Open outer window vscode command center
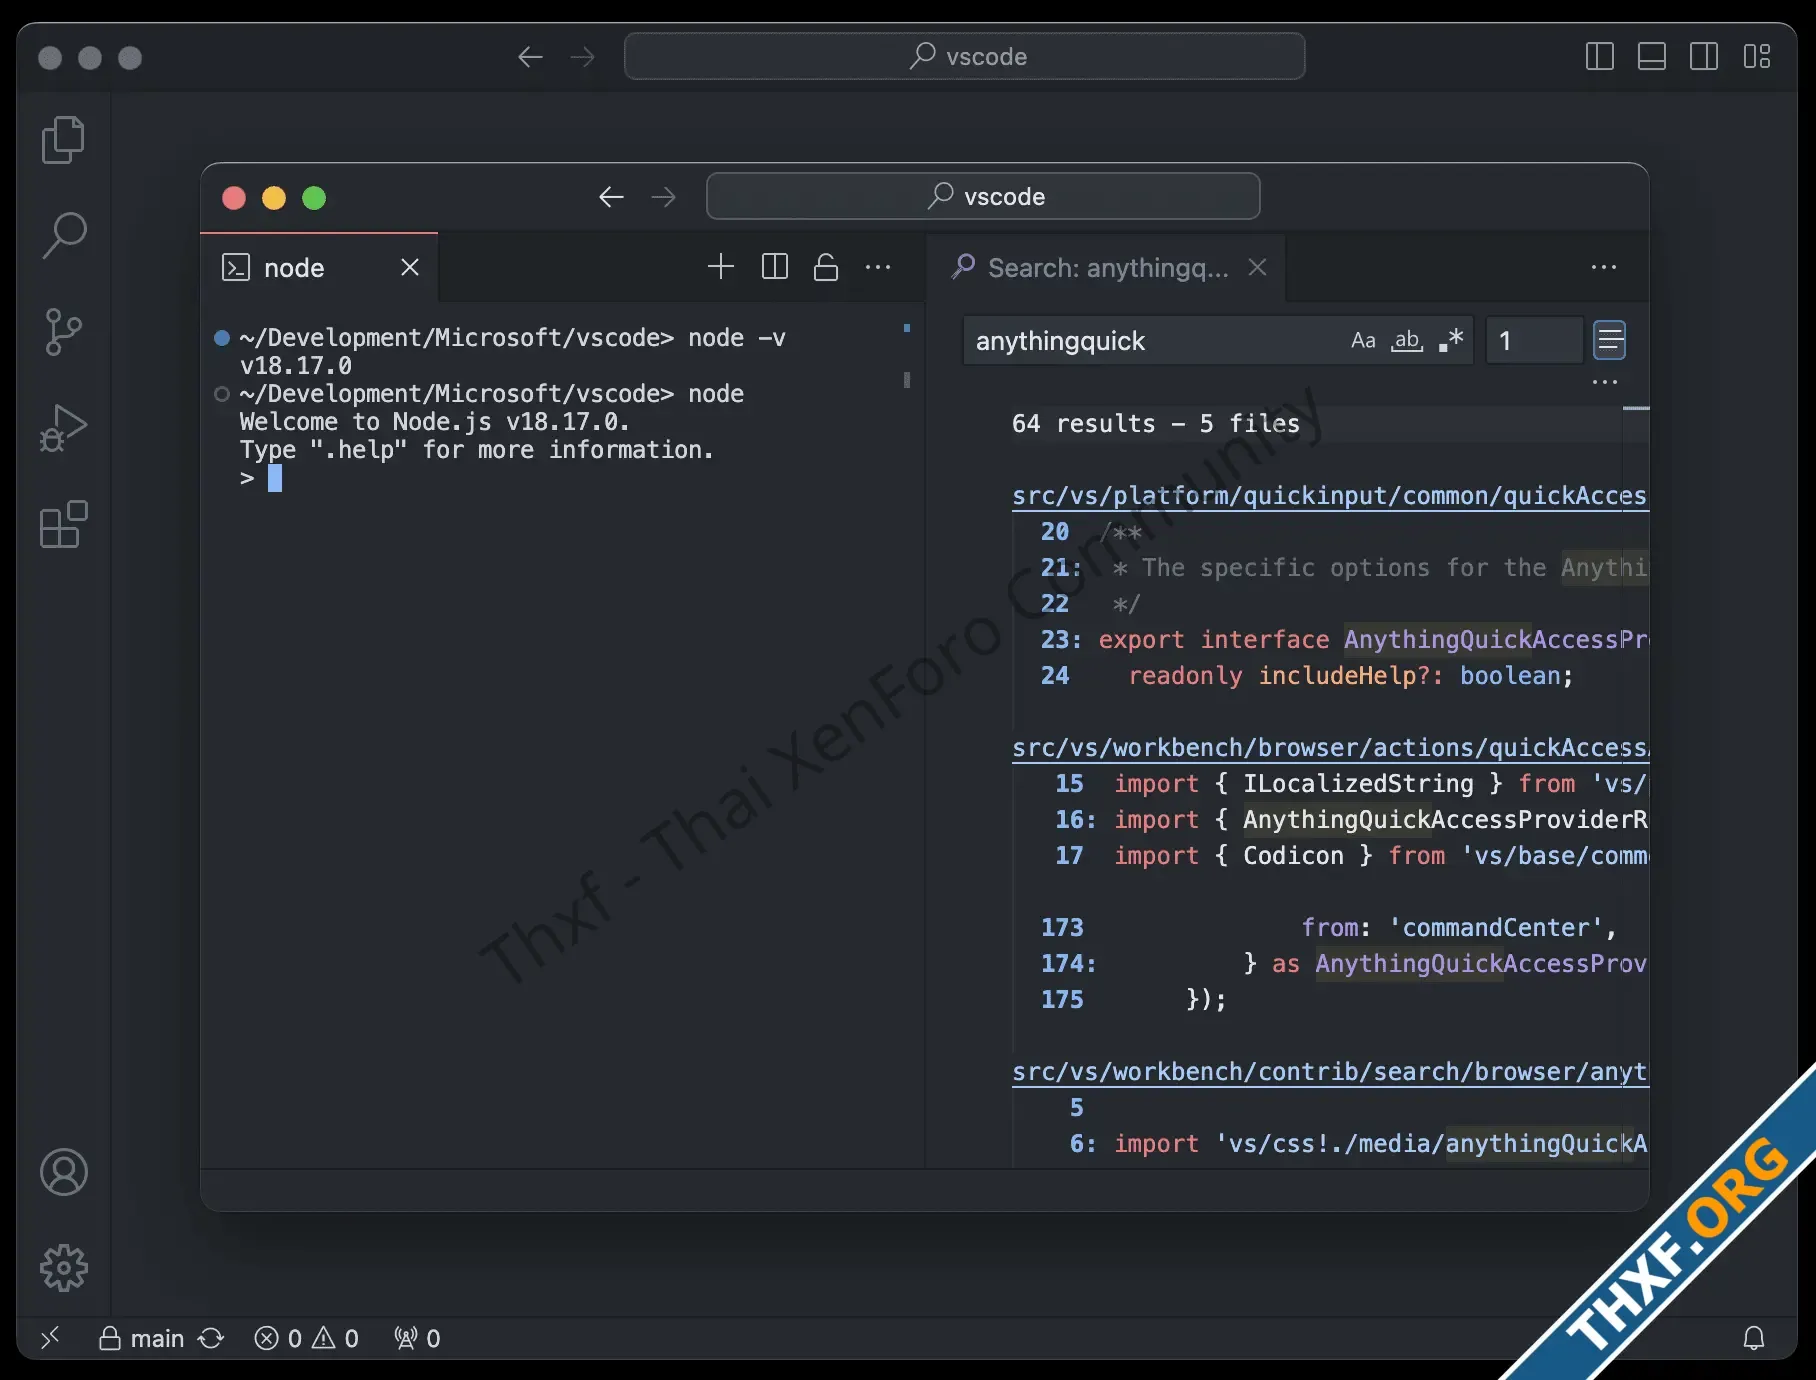 [x=964, y=56]
